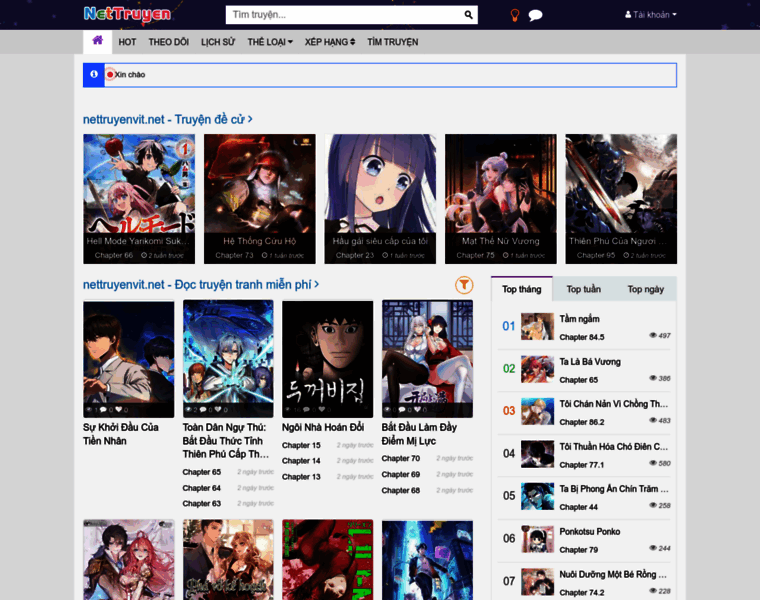760x600 pixels.
Task: Toggle the lightbulb dark mode icon
Action: (x=515, y=15)
